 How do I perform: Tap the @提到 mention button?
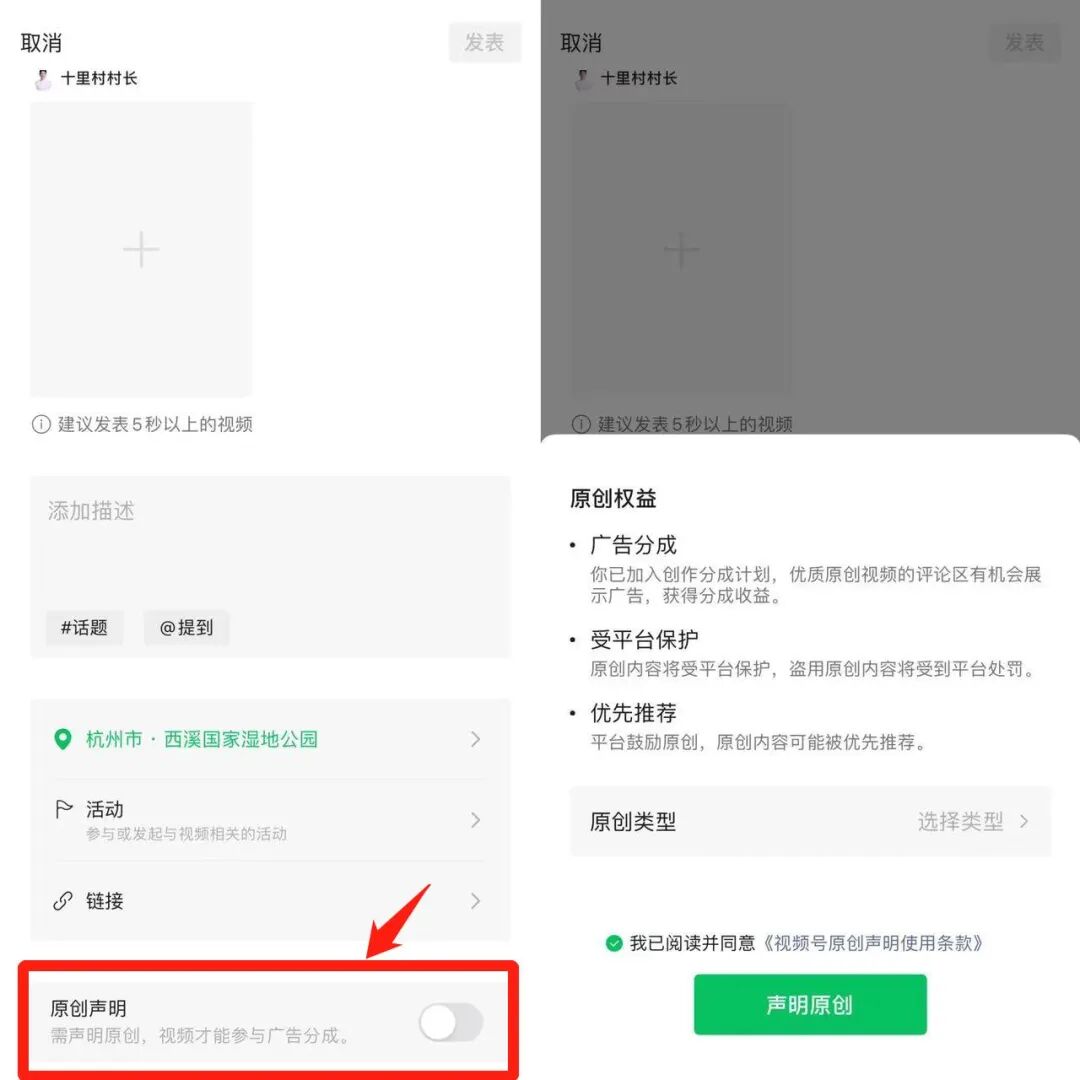(x=186, y=627)
